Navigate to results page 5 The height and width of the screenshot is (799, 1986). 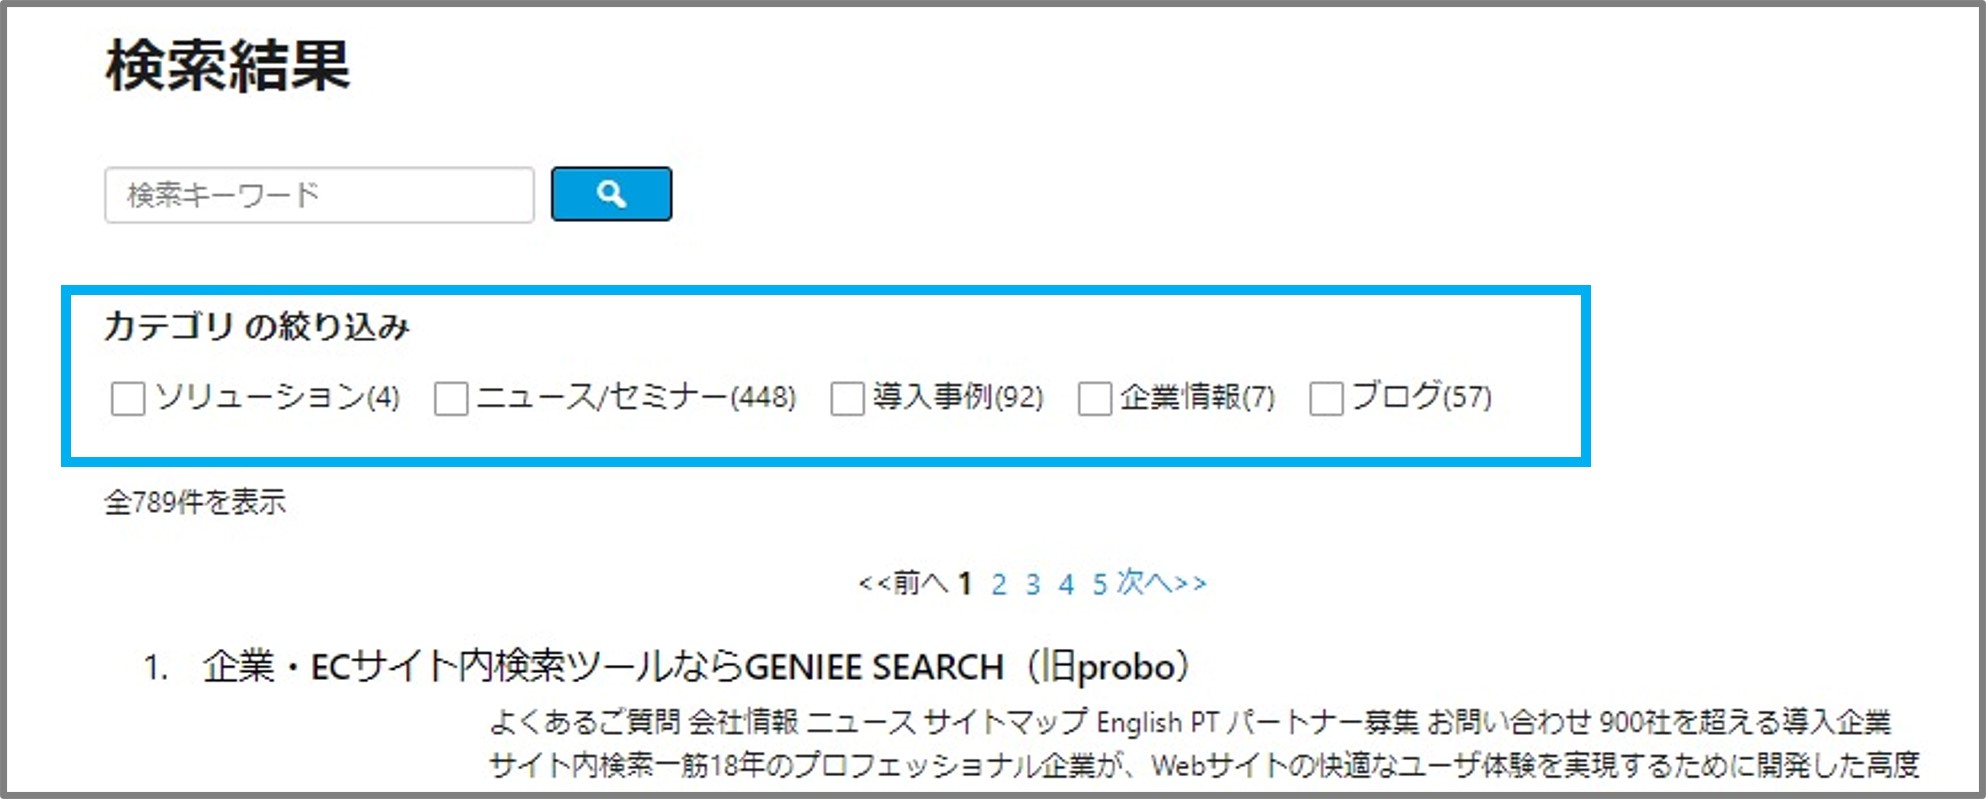1100,584
